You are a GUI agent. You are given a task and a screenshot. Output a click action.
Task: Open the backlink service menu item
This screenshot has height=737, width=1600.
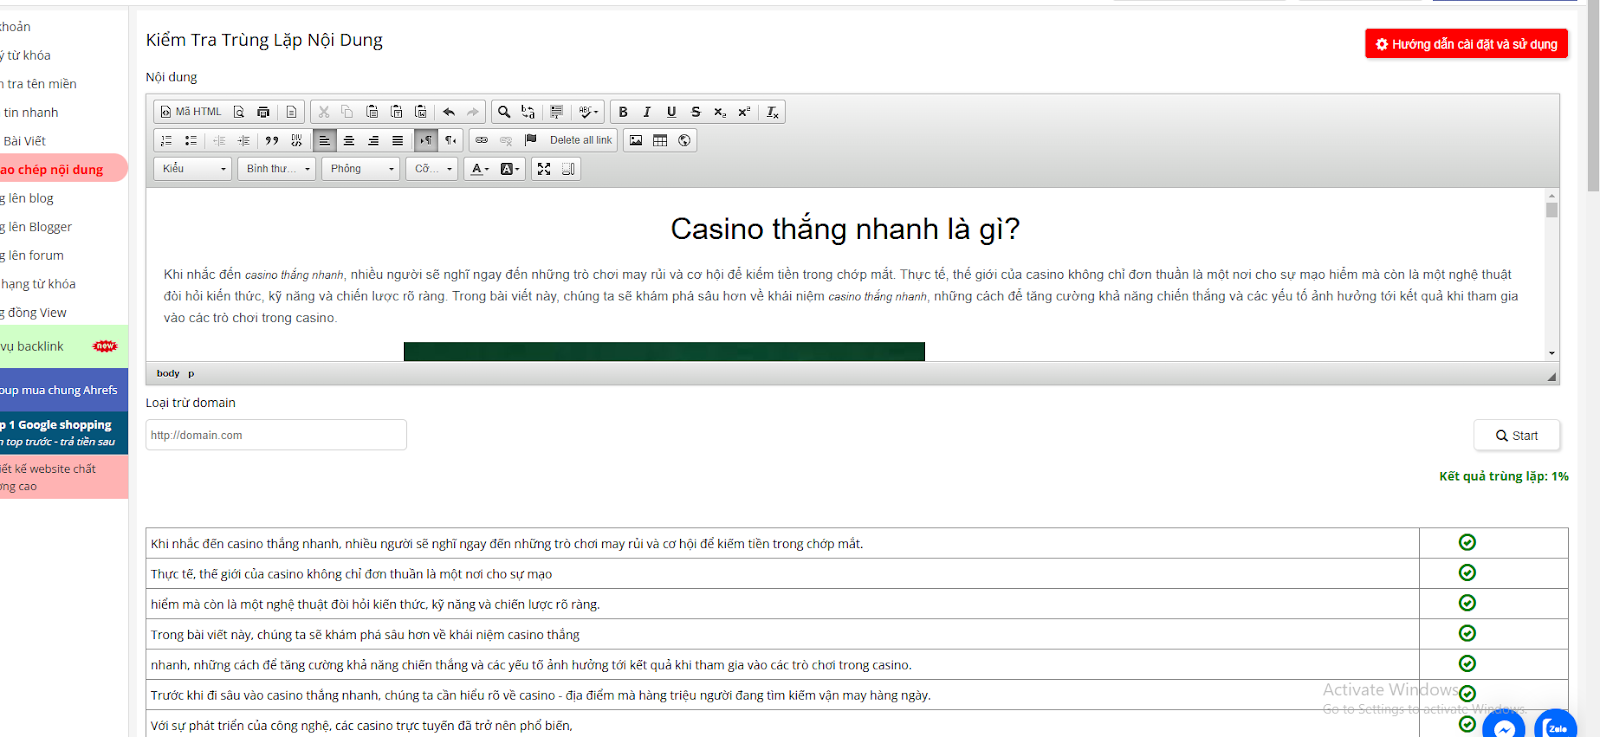tap(64, 346)
